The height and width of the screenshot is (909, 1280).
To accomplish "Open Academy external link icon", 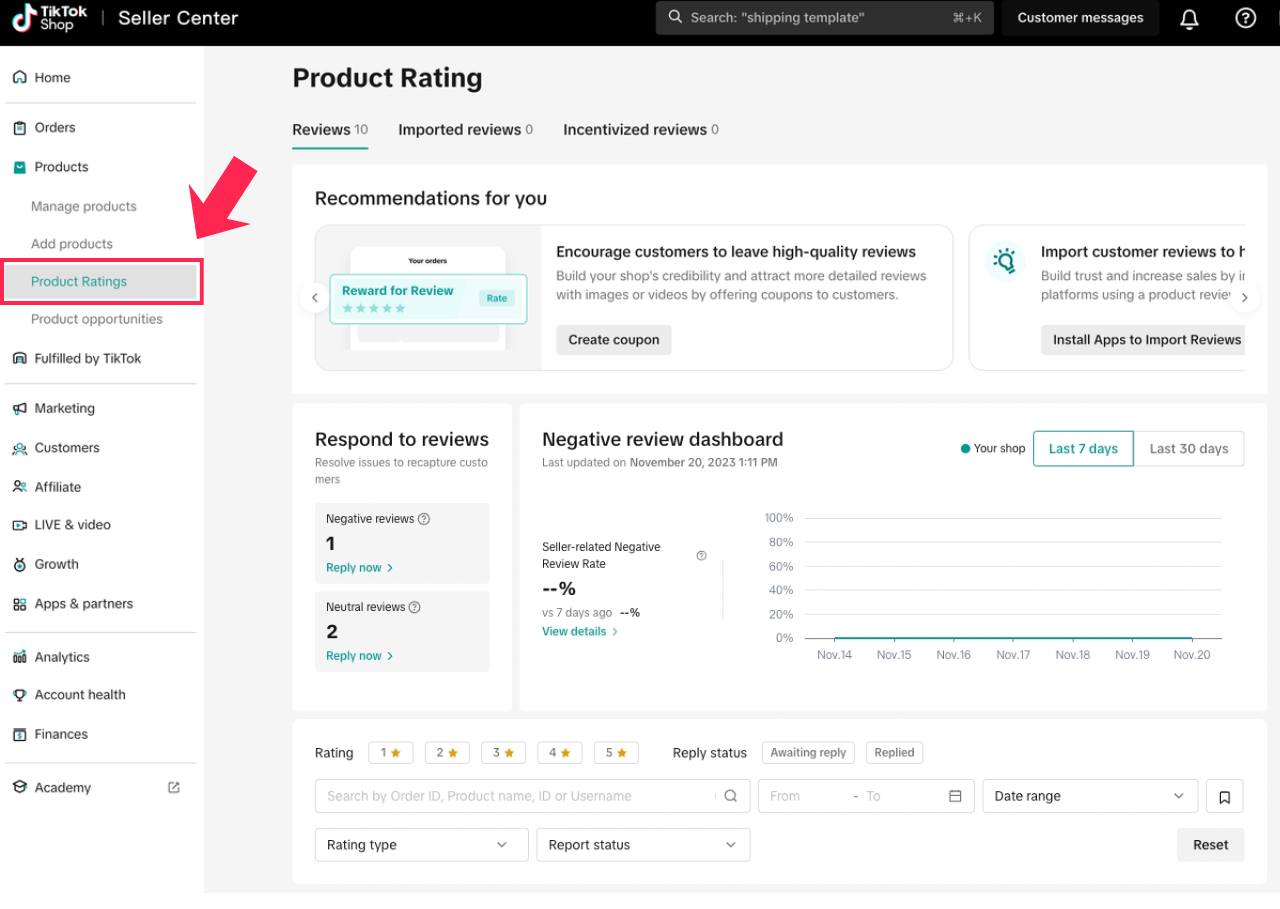I will [174, 787].
